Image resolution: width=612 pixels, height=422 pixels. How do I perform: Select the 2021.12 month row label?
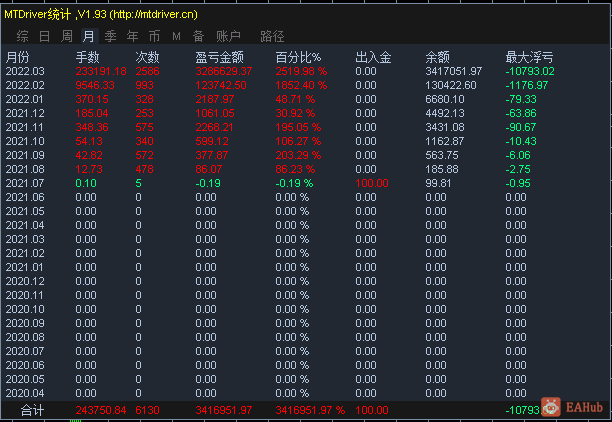pos(25,114)
